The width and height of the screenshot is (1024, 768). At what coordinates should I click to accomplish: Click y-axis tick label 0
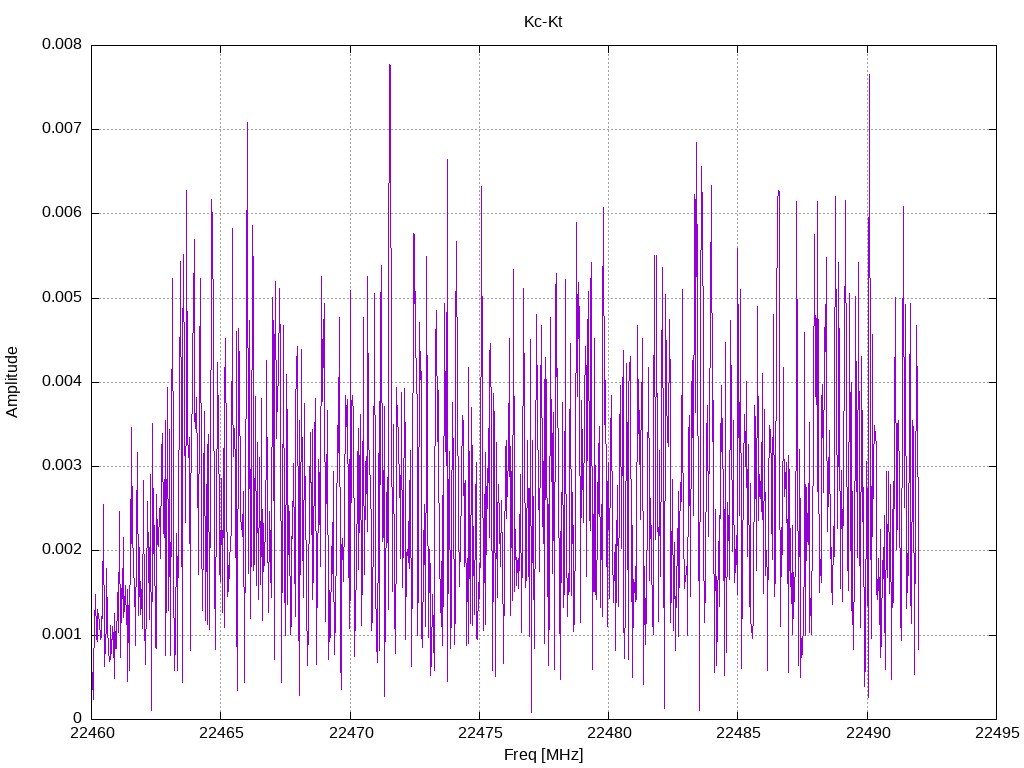coord(78,719)
